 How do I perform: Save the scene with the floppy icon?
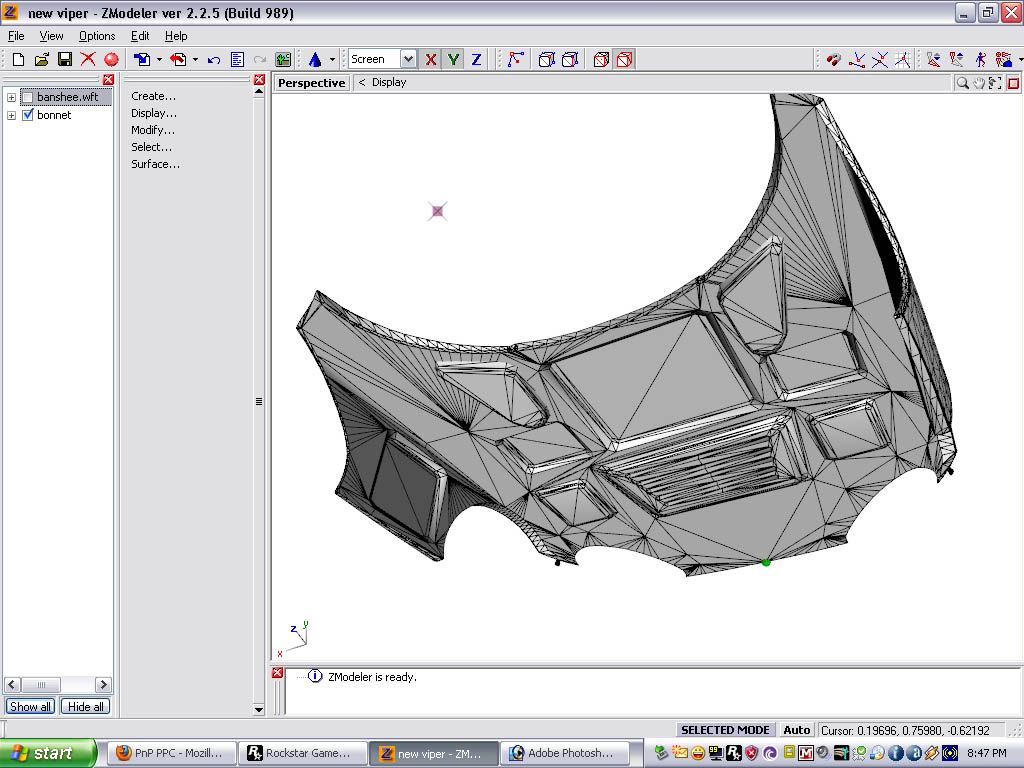(x=64, y=60)
